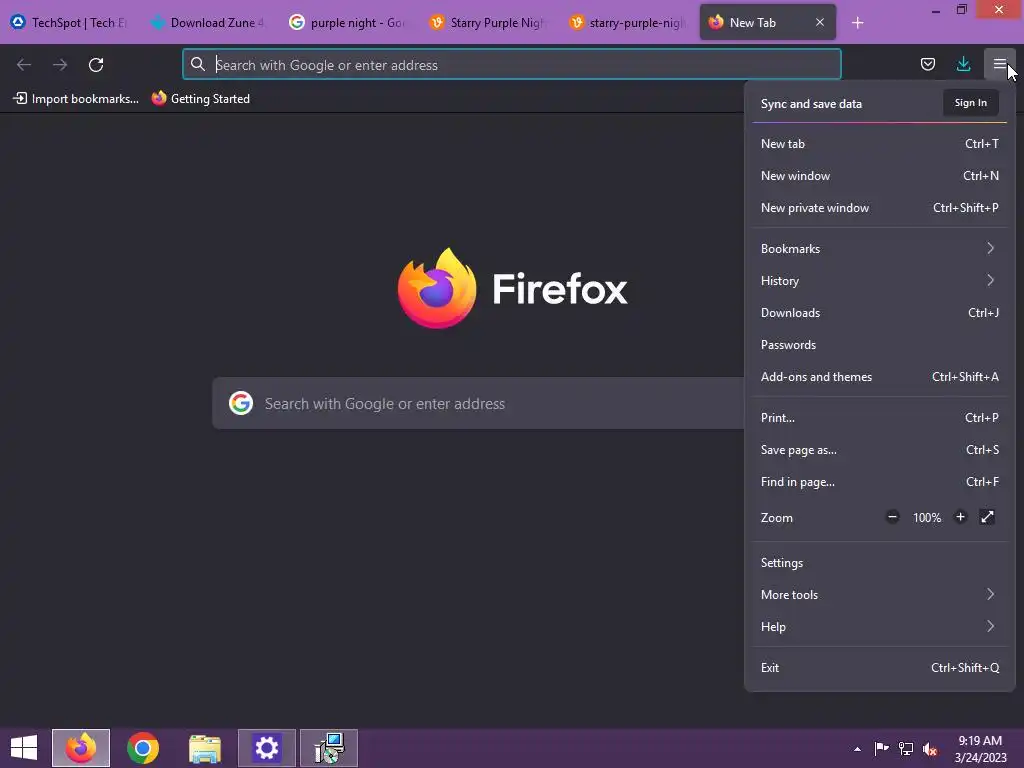Choose Find in page...
Image resolution: width=1024 pixels, height=768 pixels.
click(x=880, y=482)
